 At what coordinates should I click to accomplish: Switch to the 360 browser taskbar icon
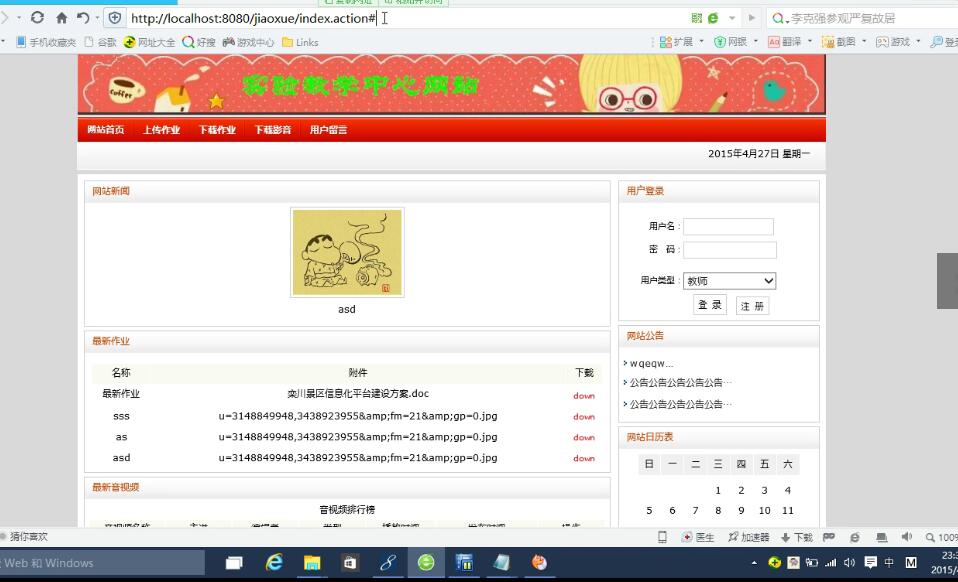[426, 562]
